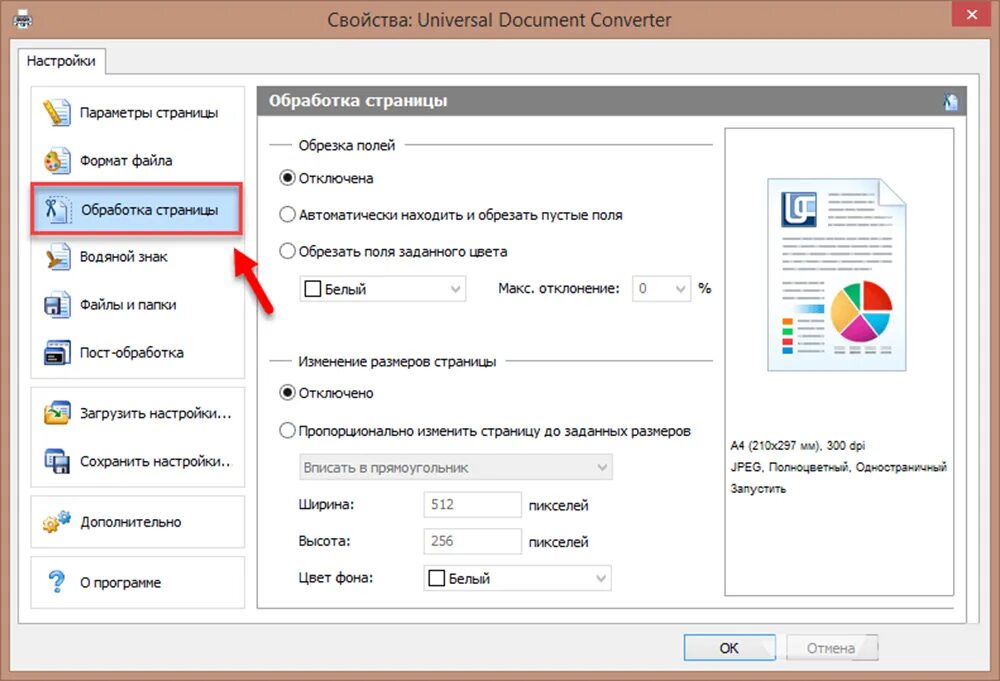Select Автоматически находить и обрезать пустые поля
Screen dimensions: 1000x681
[x=451, y=215]
